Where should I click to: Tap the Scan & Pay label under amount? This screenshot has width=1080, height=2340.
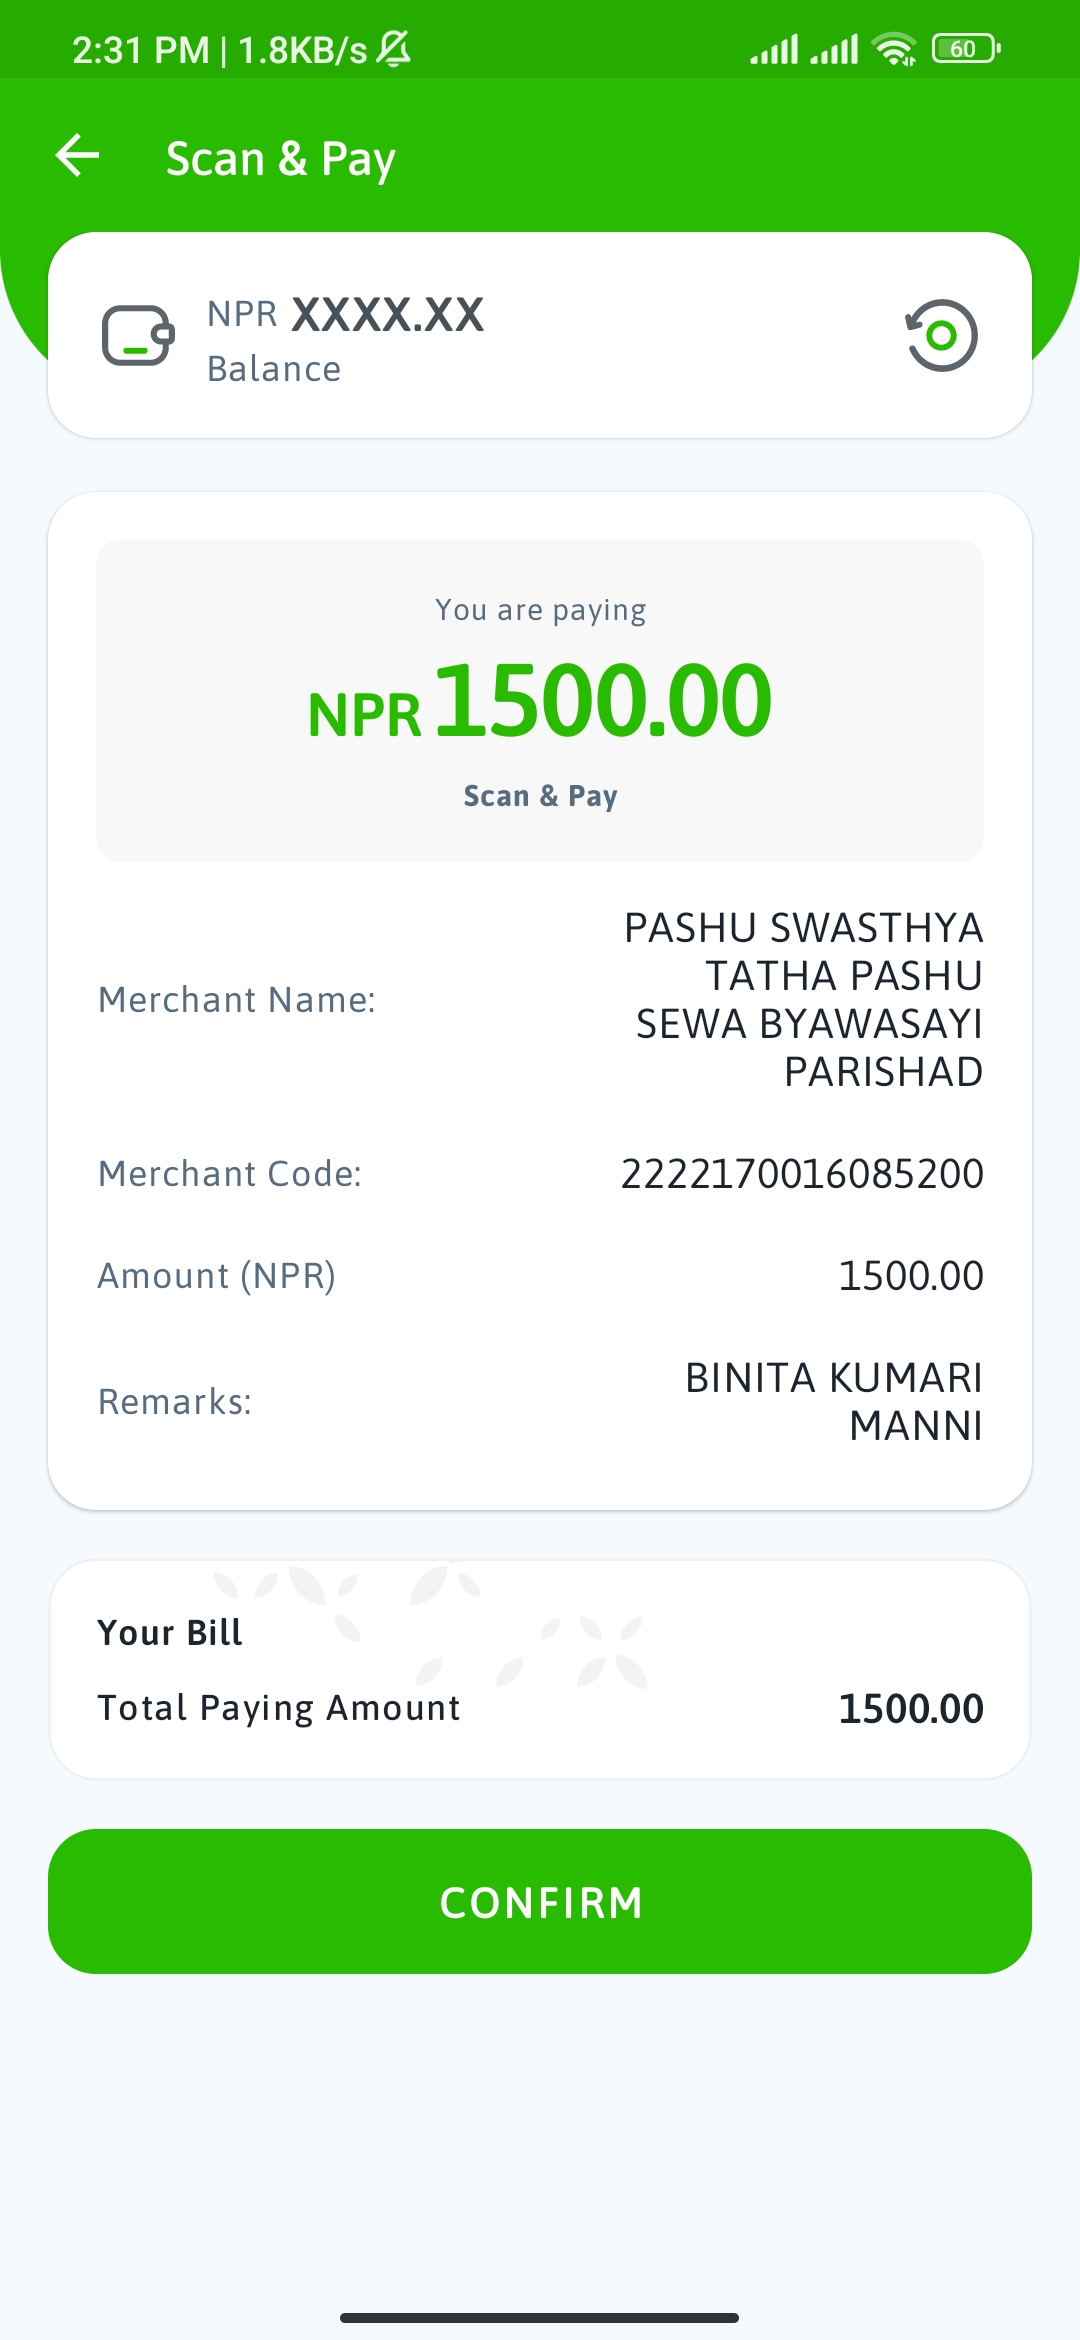point(540,796)
